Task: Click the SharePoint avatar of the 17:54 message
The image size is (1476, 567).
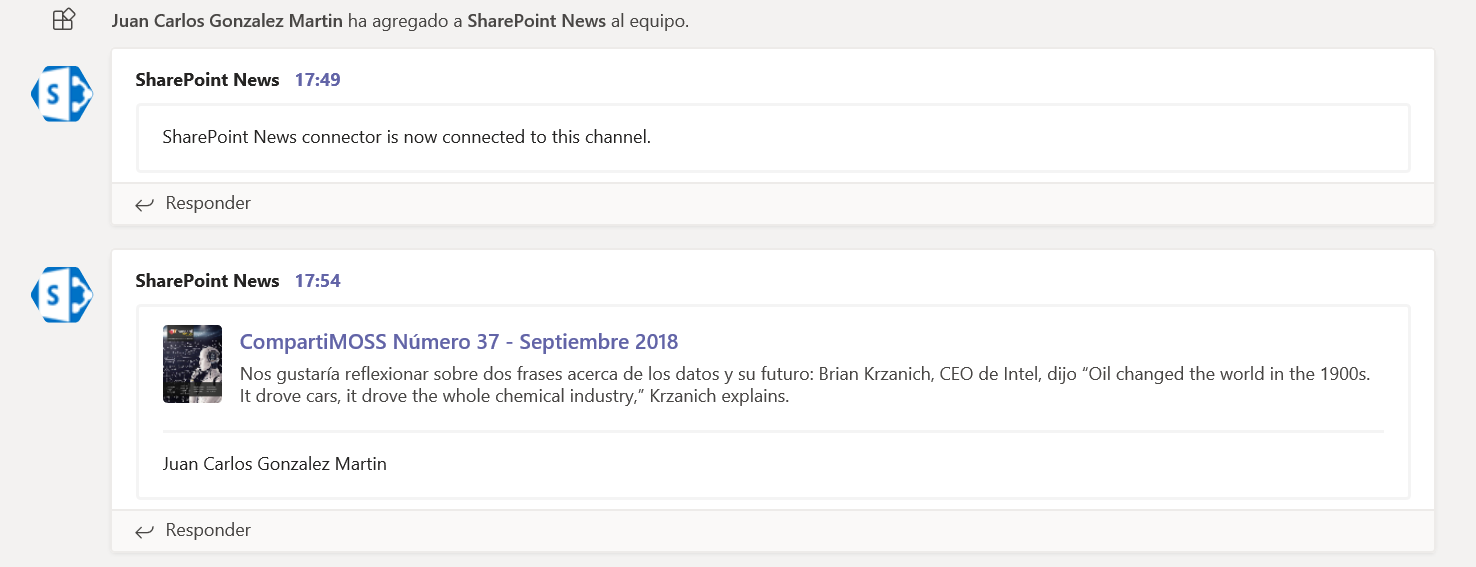Action: click(x=62, y=295)
